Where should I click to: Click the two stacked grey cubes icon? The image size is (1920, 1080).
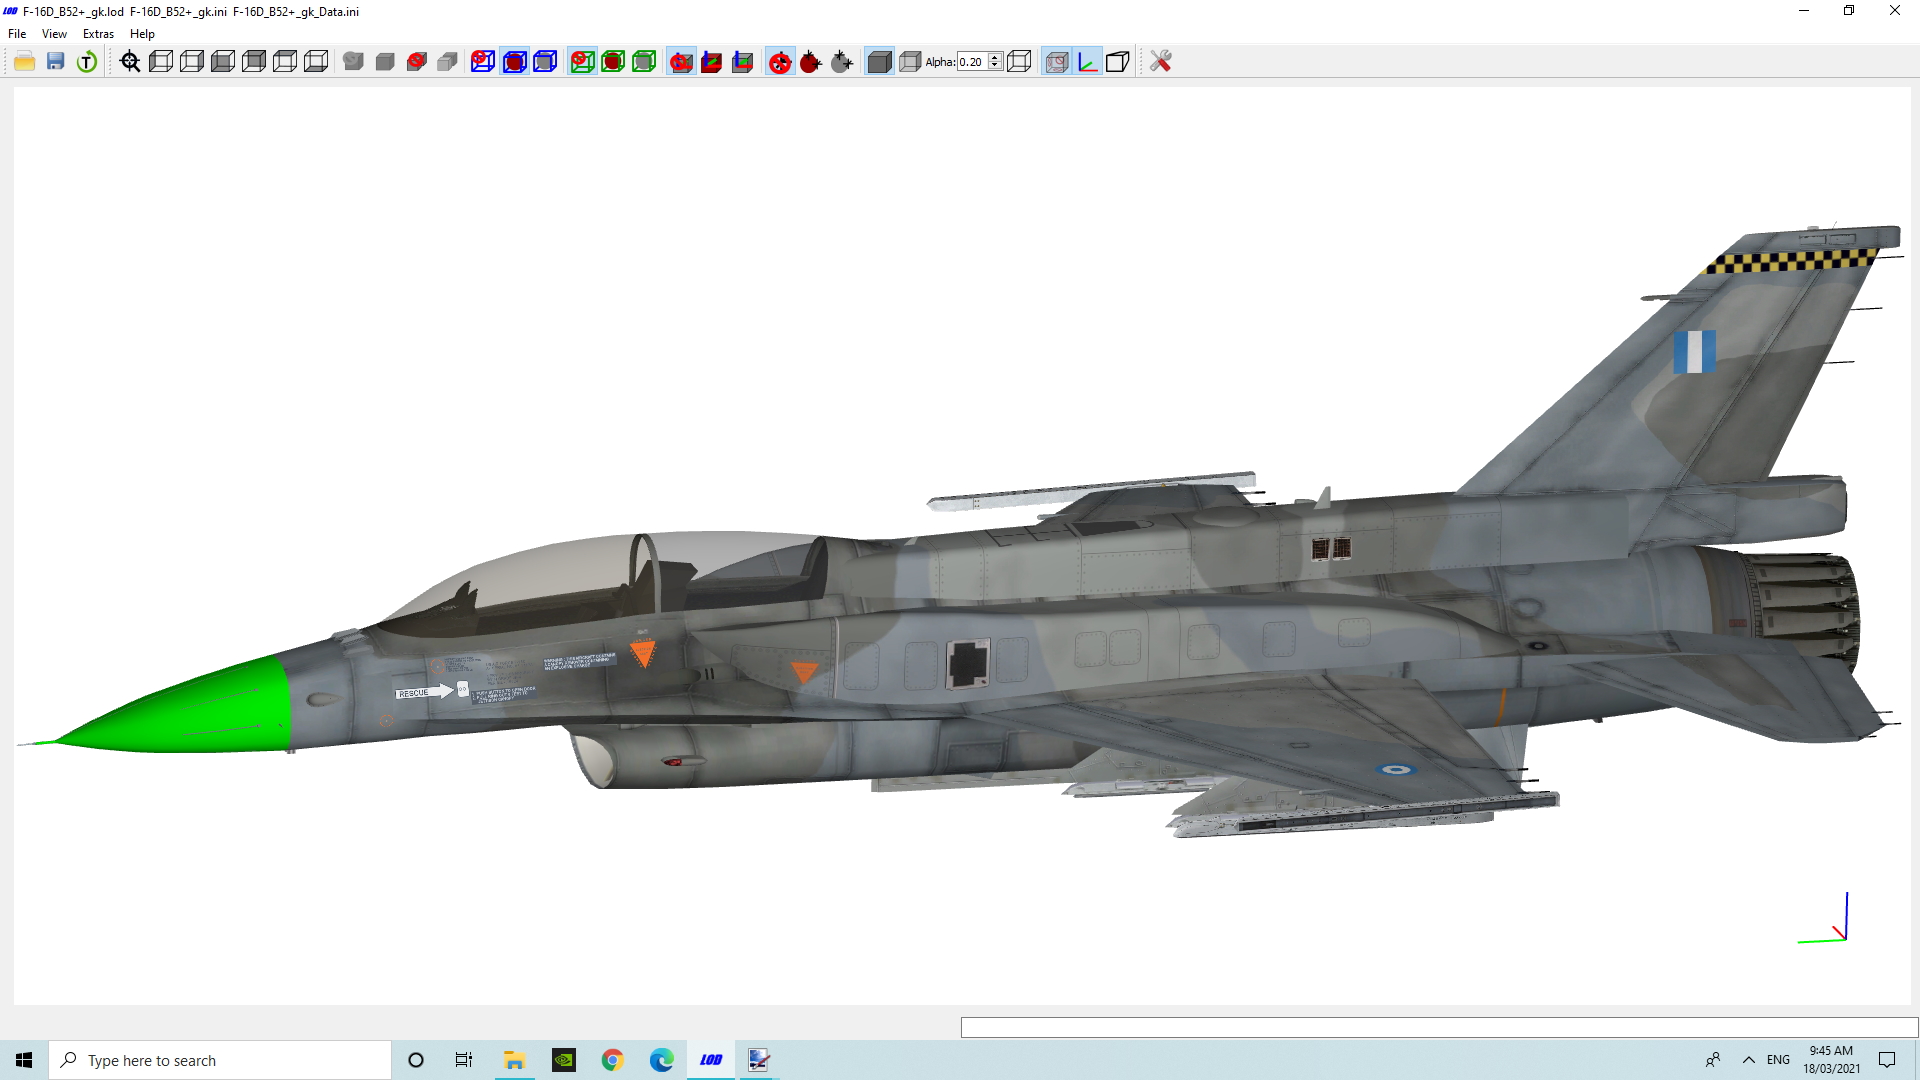(448, 62)
